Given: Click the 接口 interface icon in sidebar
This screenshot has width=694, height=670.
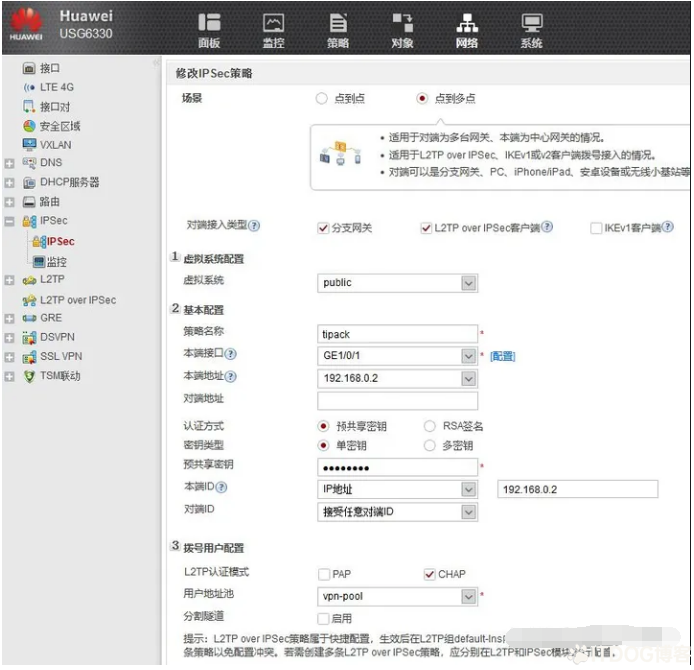Looking at the screenshot, I should [29, 68].
